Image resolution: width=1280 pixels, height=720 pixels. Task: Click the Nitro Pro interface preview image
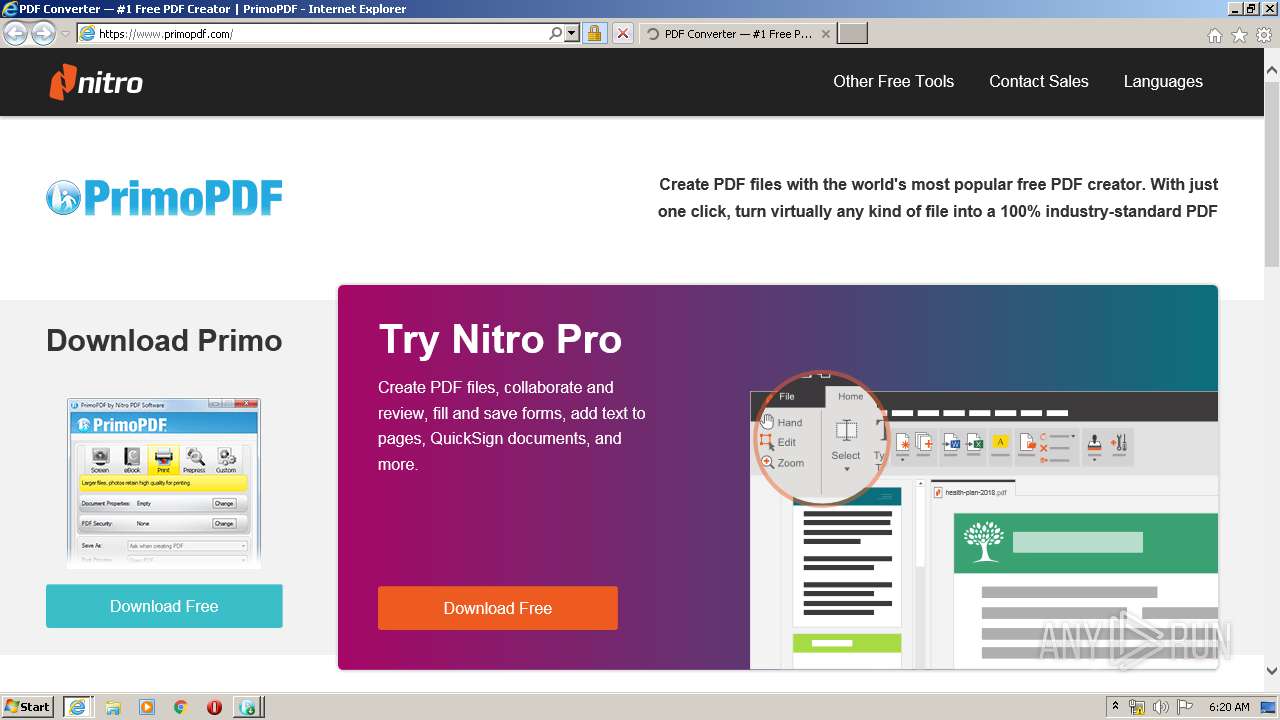[984, 520]
